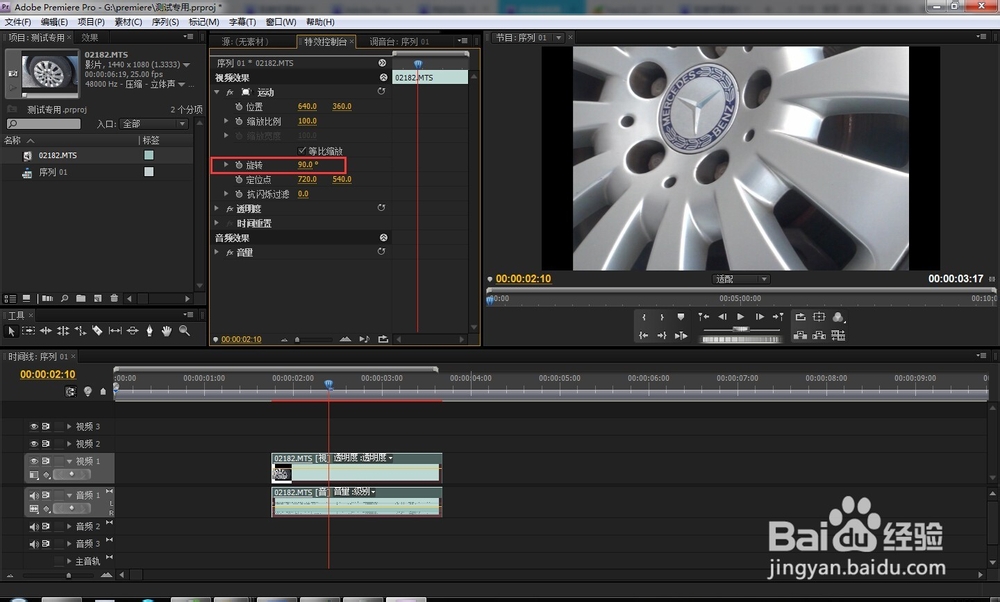Switch project panel to list view
The width and height of the screenshot is (1000, 602).
point(10,298)
